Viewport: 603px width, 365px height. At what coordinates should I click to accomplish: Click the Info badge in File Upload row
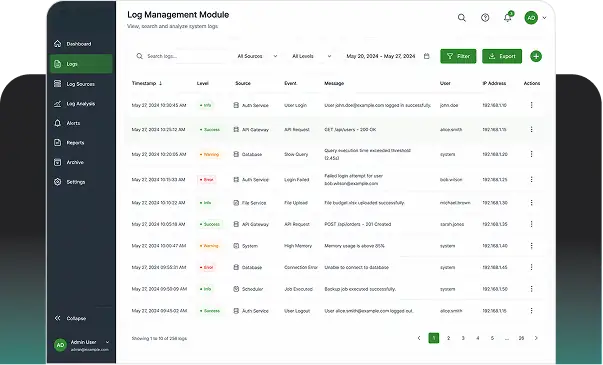(x=206, y=203)
